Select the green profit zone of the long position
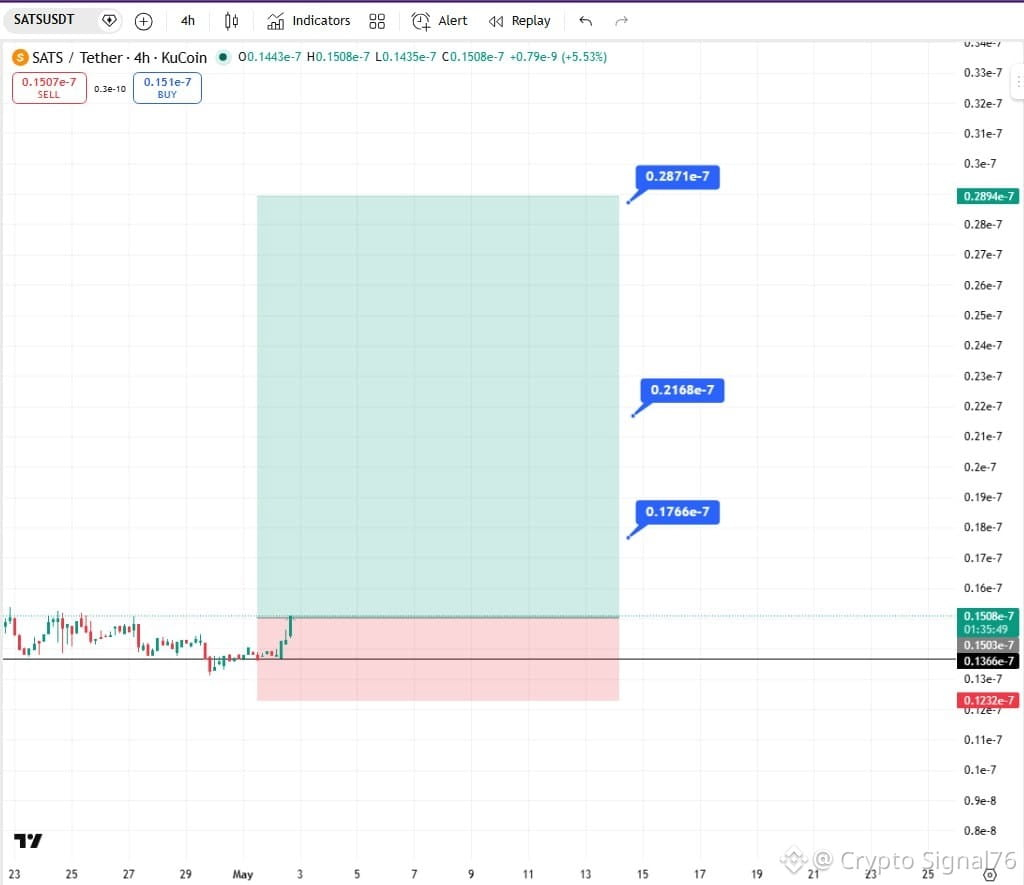 pyautogui.click(x=438, y=405)
